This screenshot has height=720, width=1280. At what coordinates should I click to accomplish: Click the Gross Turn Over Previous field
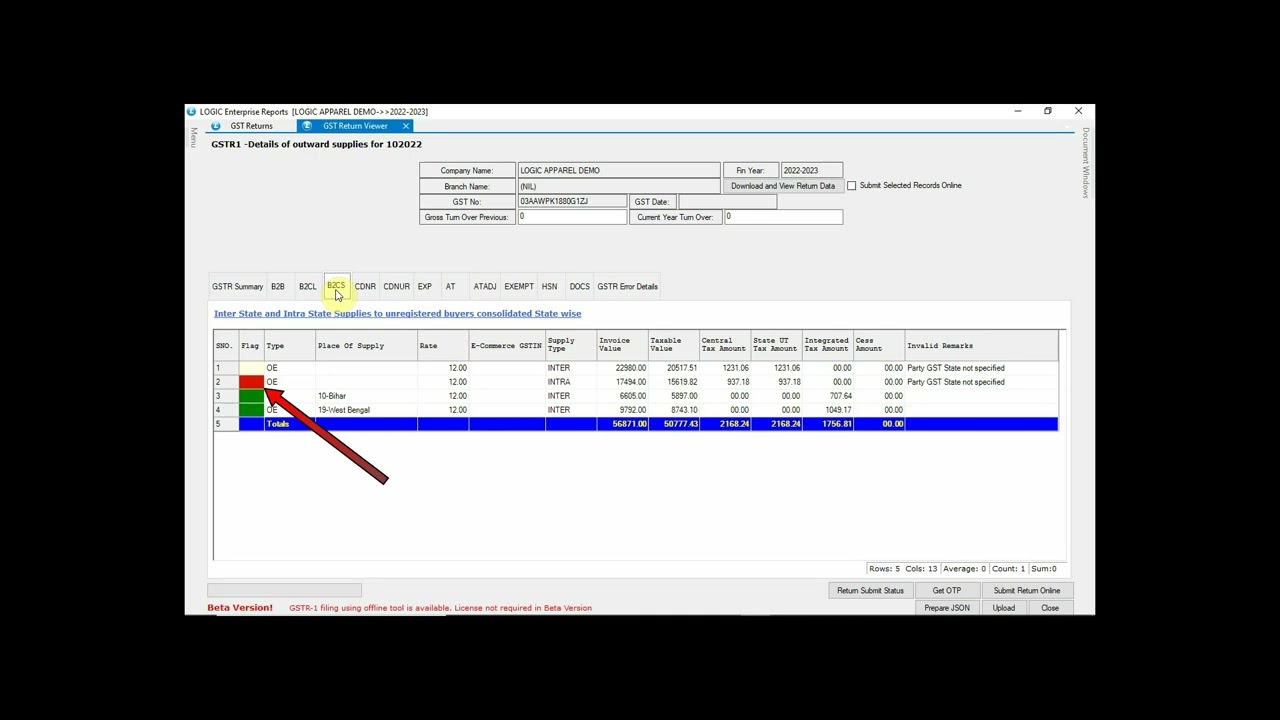click(x=572, y=217)
